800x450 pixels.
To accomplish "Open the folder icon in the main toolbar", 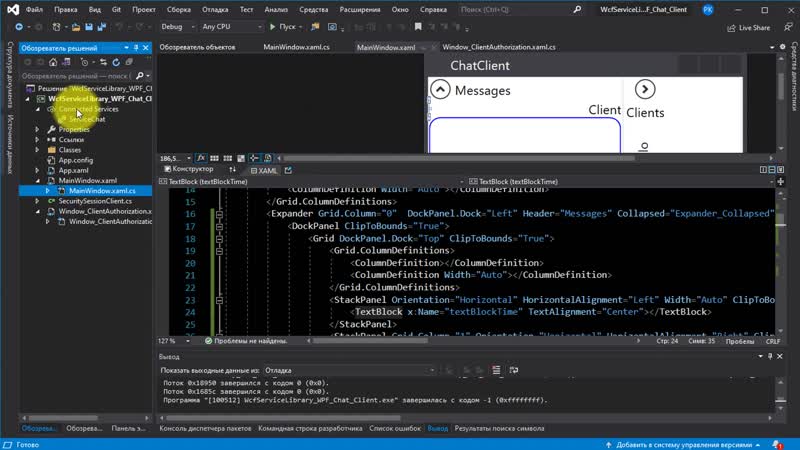I will click(76, 27).
